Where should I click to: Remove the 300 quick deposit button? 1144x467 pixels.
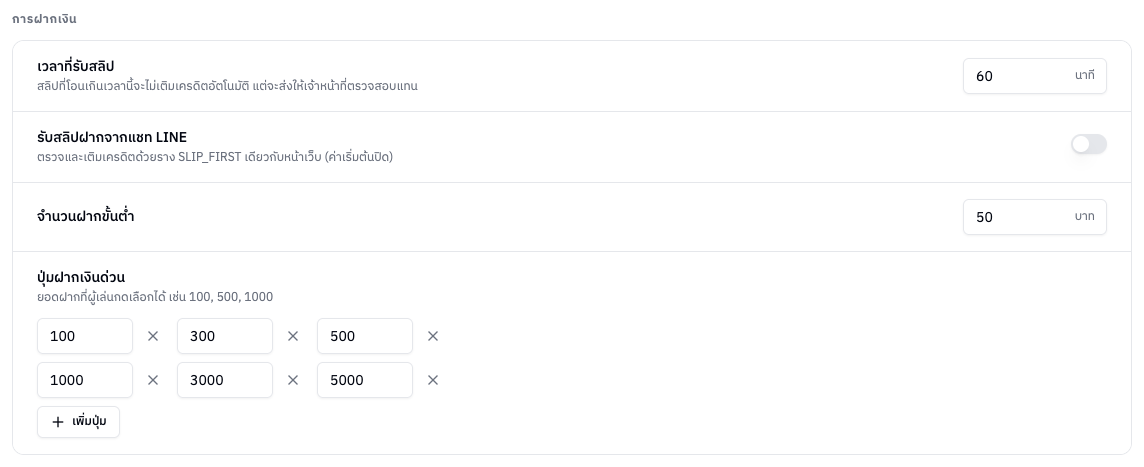pyautogui.click(x=293, y=336)
